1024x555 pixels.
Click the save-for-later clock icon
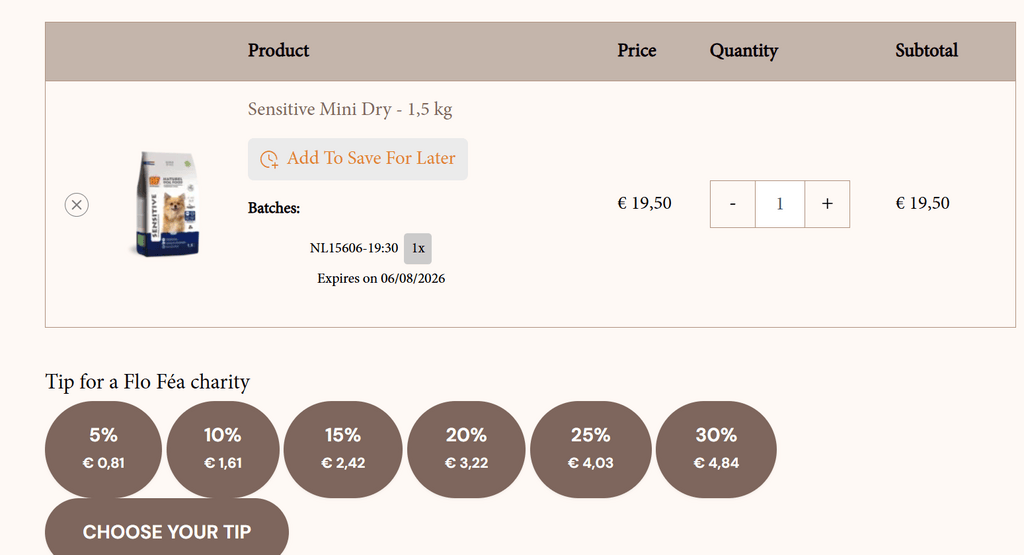[269, 159]
